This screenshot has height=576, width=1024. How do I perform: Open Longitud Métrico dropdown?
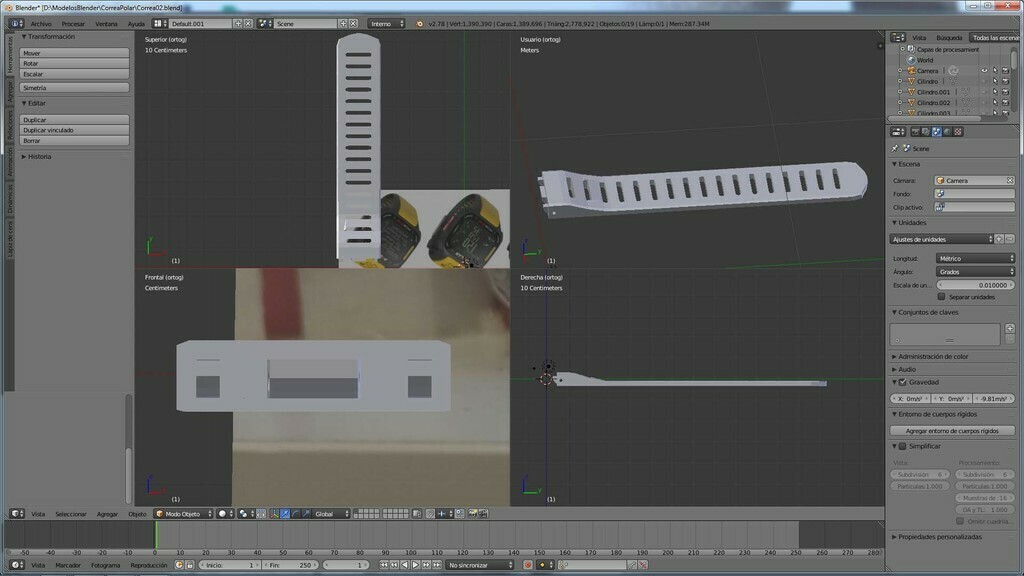[x=975, y=259]
